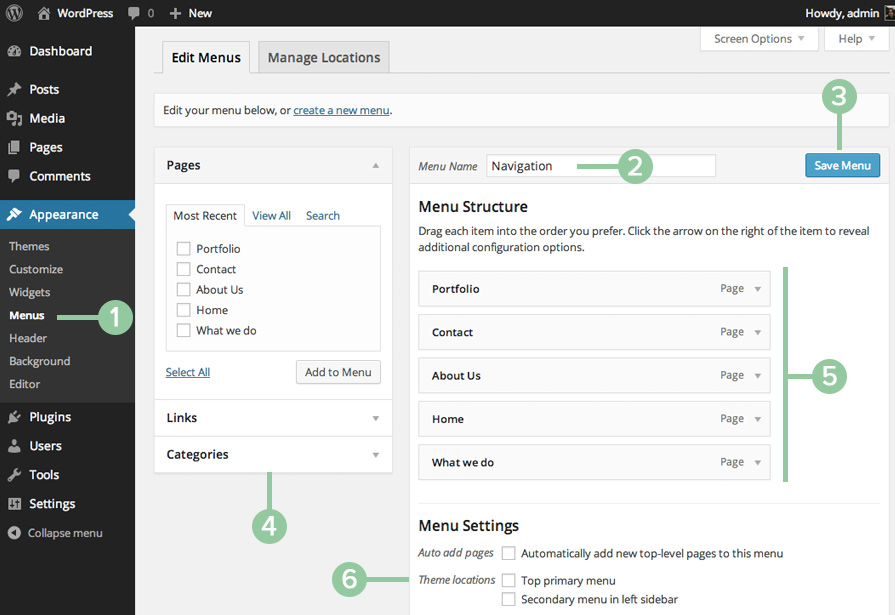The image size is (895, 615).
Task: Click the Settings wrench icon
Action: tap(16, 503)
